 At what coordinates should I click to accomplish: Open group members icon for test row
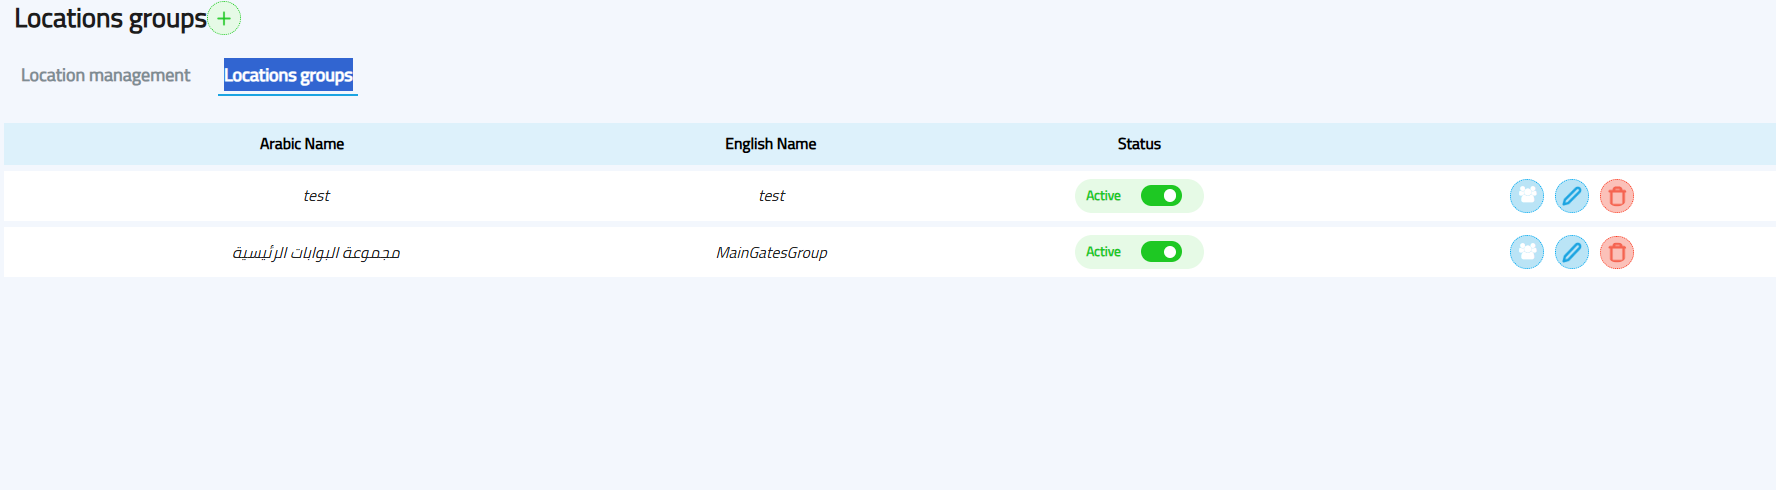[1526, 196]
